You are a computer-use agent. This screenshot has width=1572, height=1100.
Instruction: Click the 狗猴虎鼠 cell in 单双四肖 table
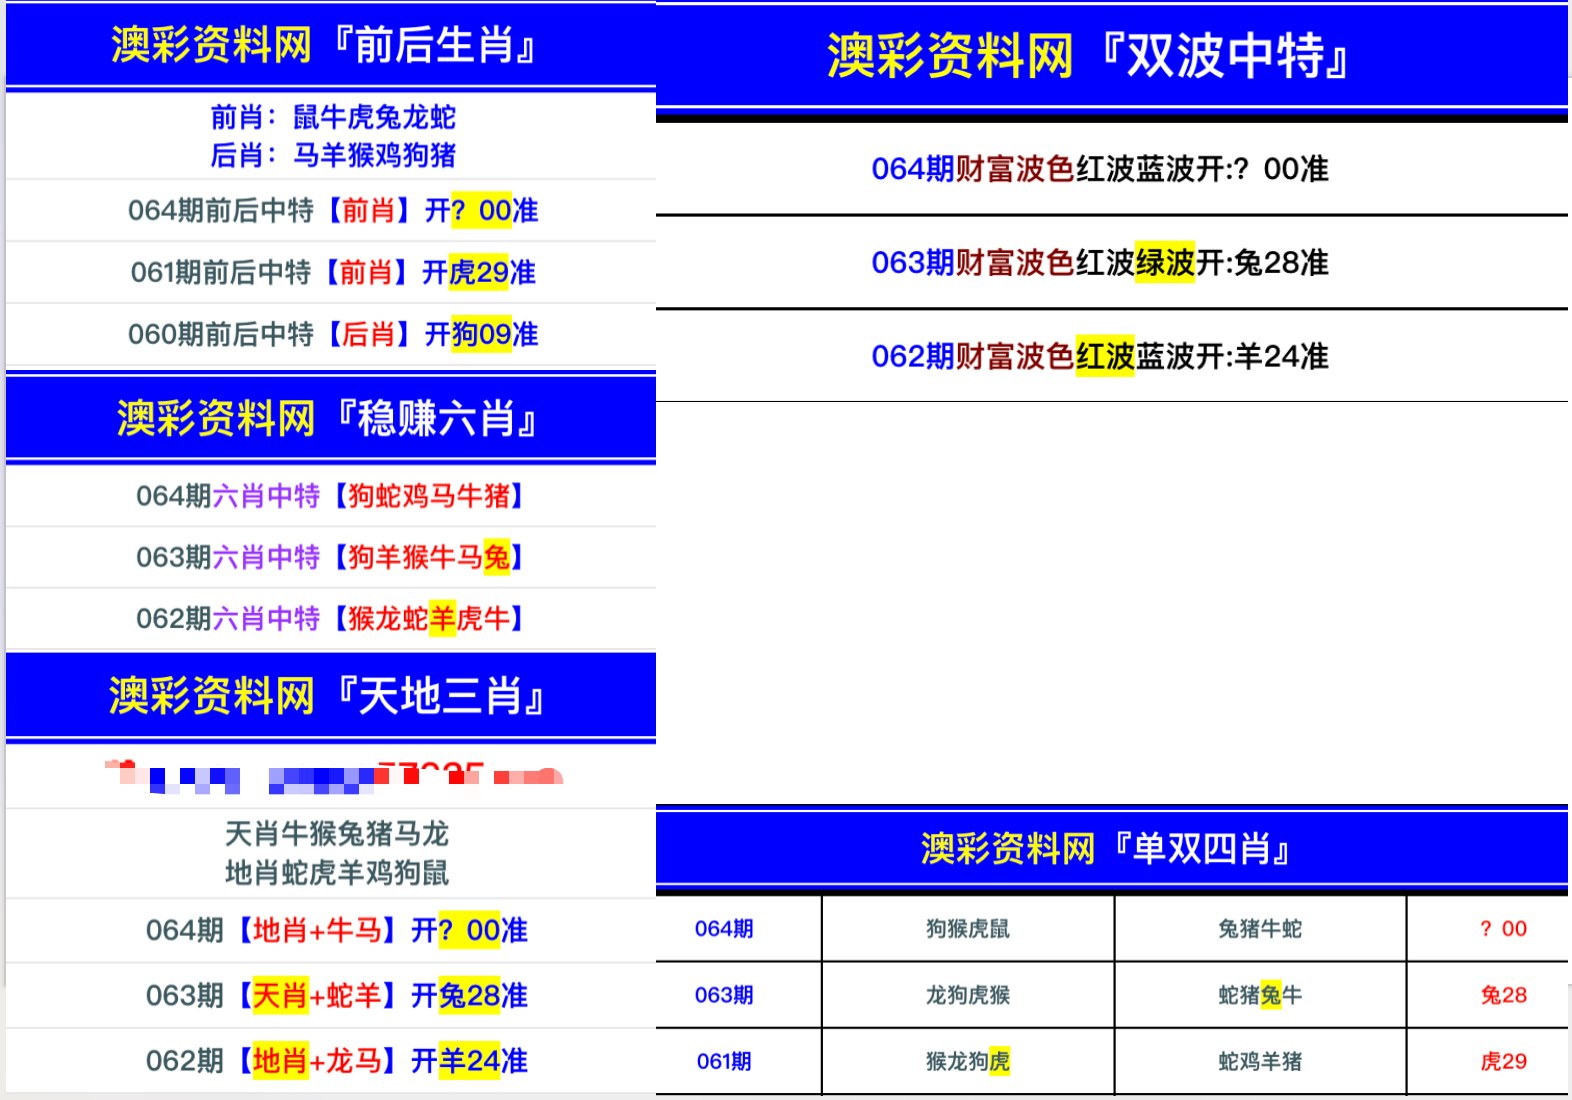point(967,929)
